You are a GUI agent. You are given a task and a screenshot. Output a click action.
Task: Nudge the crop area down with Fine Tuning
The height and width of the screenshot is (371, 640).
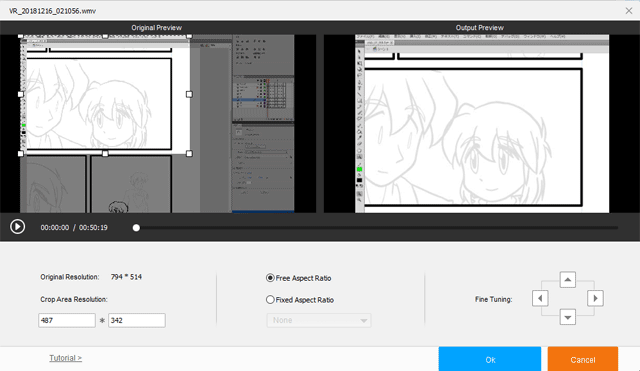pos(567,317)
